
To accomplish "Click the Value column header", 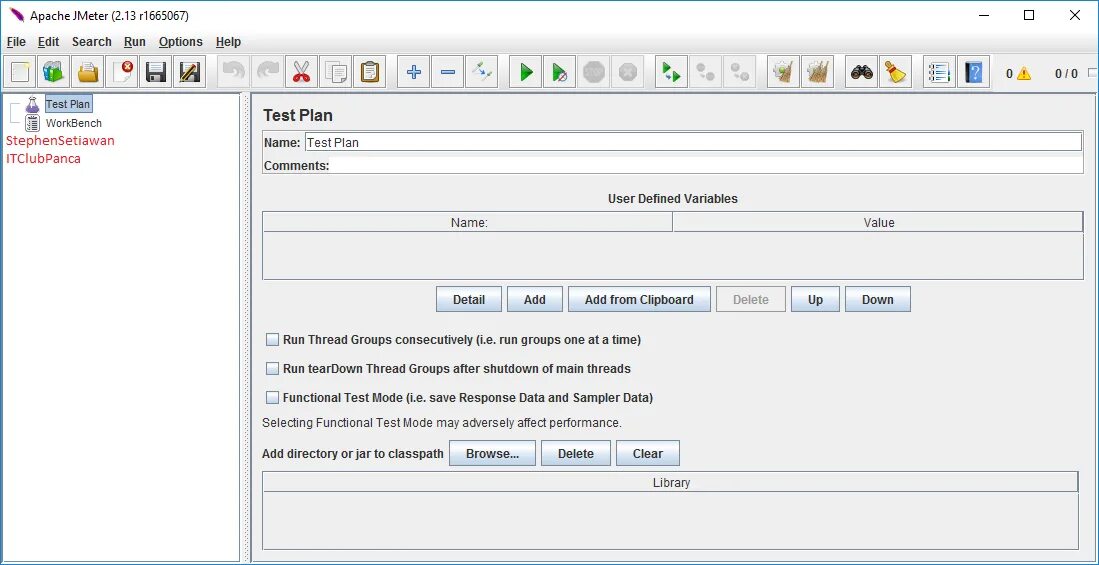I will 878,222.
